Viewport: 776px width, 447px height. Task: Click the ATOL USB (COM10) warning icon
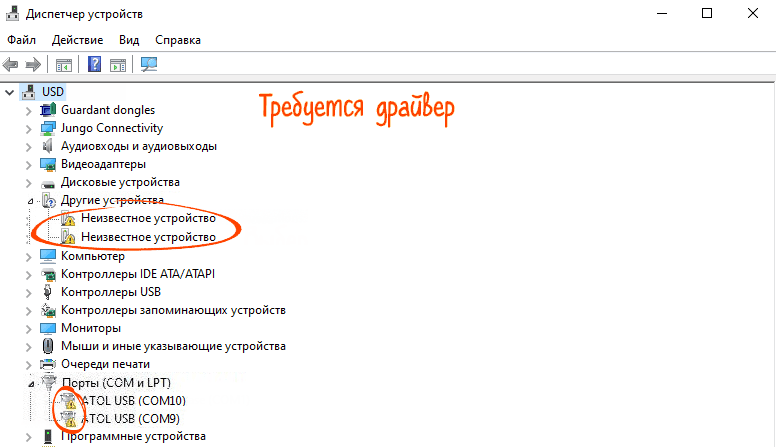(68, 400)
